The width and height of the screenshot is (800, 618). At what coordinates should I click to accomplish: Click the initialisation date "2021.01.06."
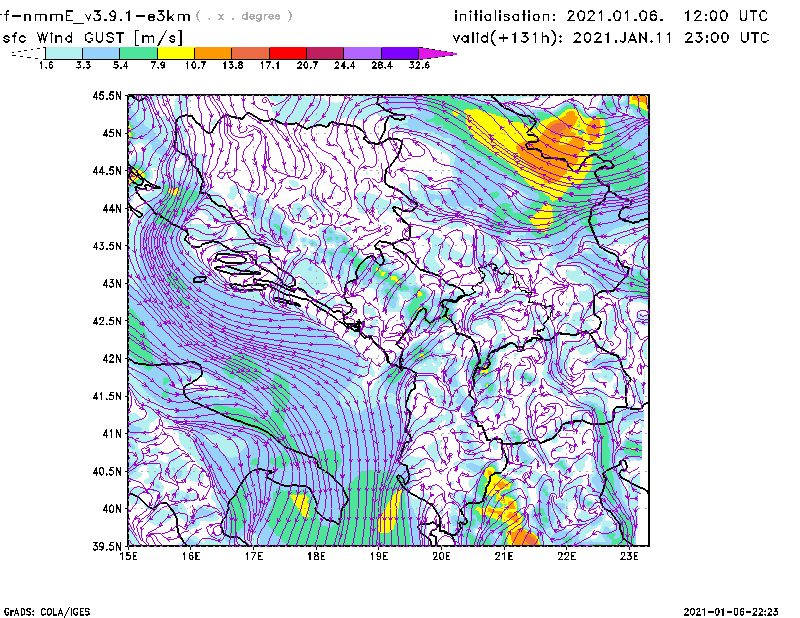tap(615, 16)
